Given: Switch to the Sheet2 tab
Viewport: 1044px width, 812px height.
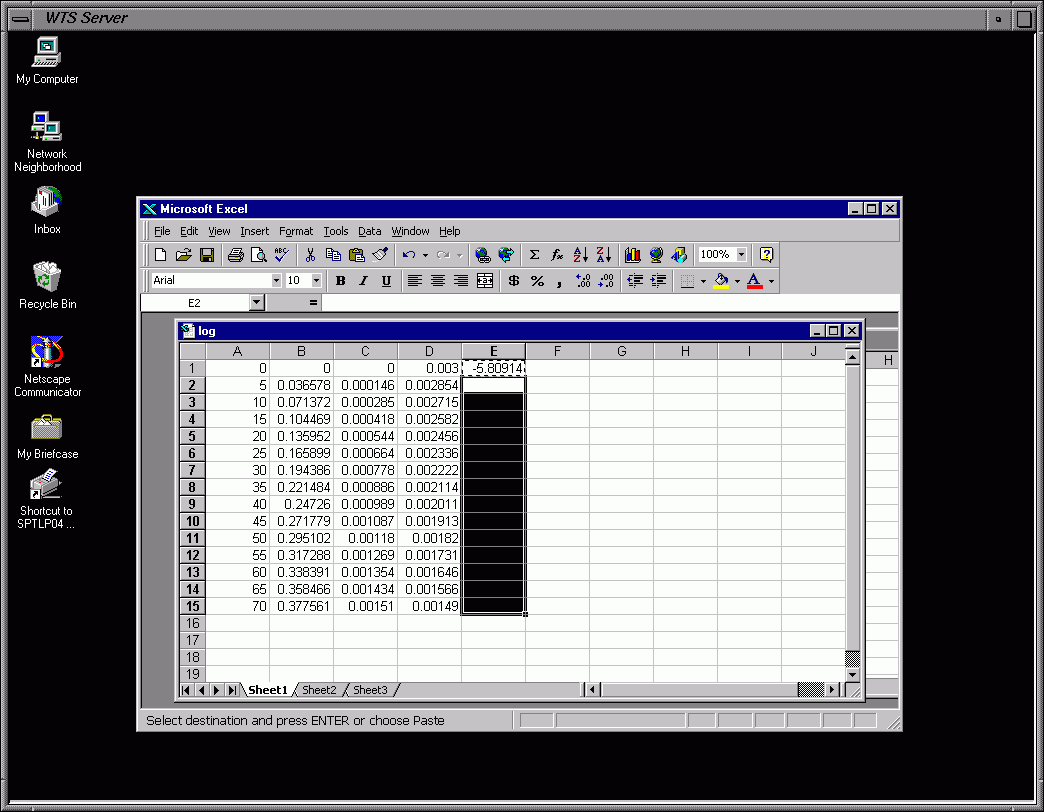Looking at the screenshot, I should point(319,690).
